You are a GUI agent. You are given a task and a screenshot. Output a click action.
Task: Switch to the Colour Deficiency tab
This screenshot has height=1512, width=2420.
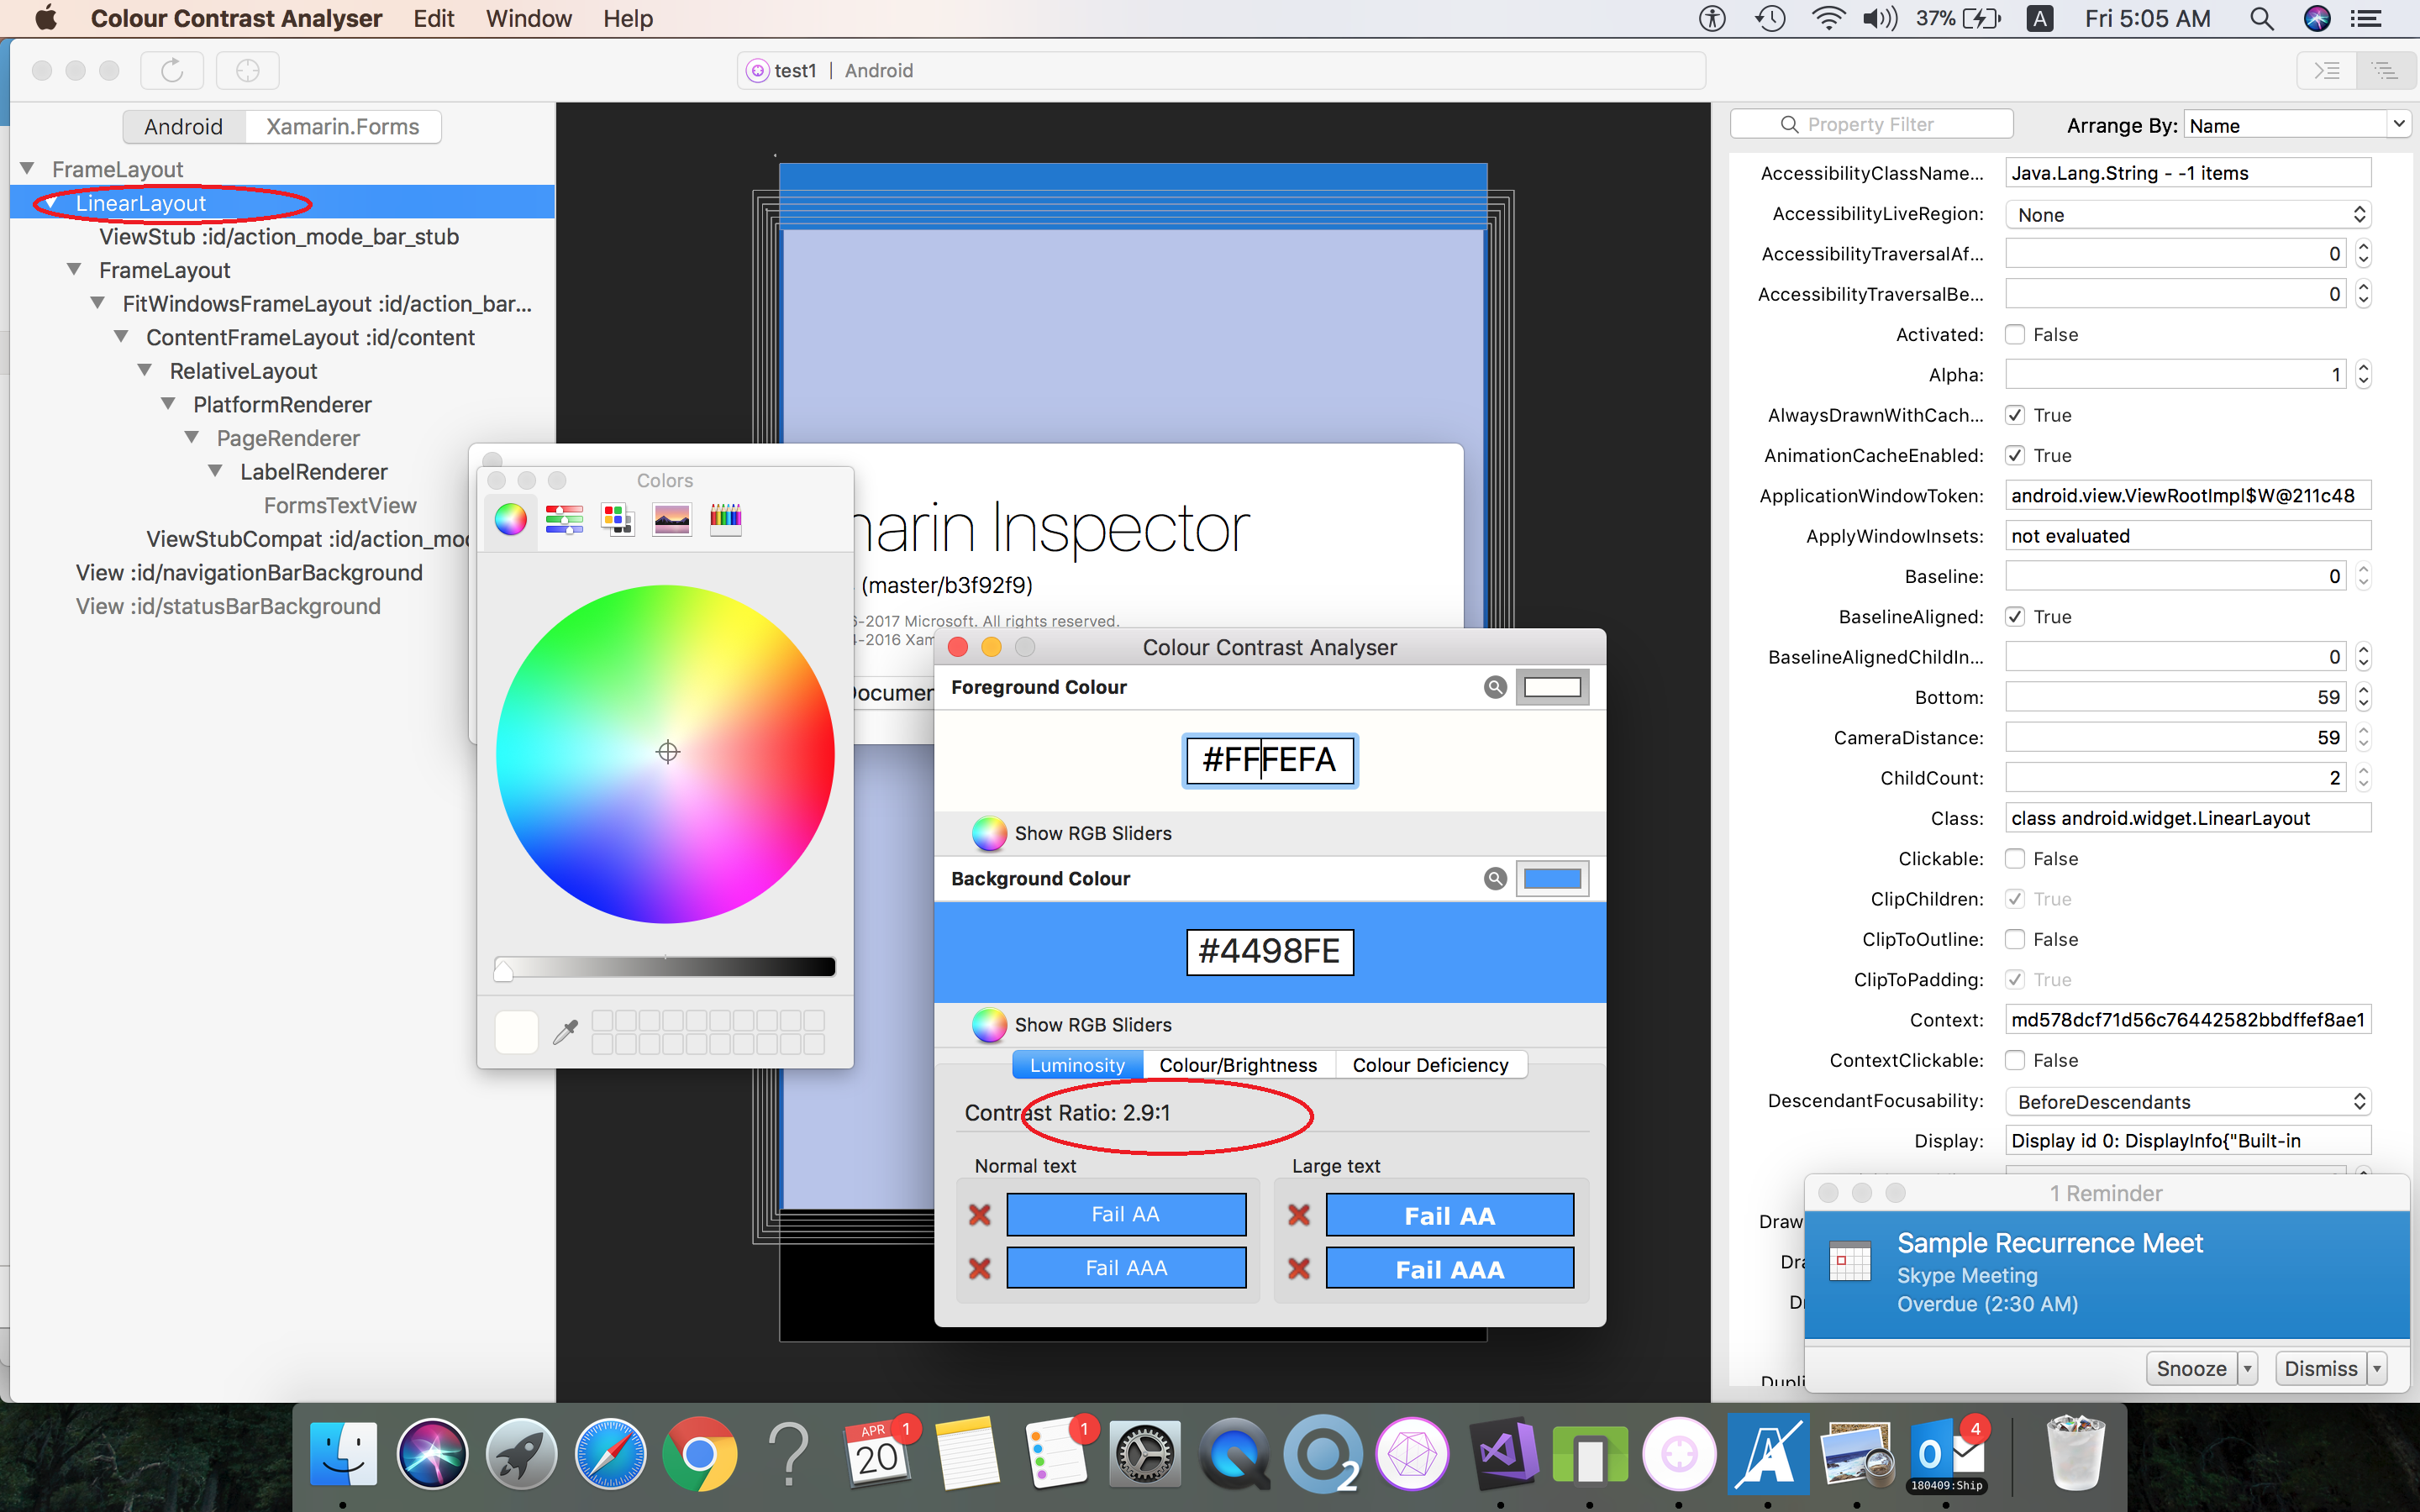(1430, 1065)
